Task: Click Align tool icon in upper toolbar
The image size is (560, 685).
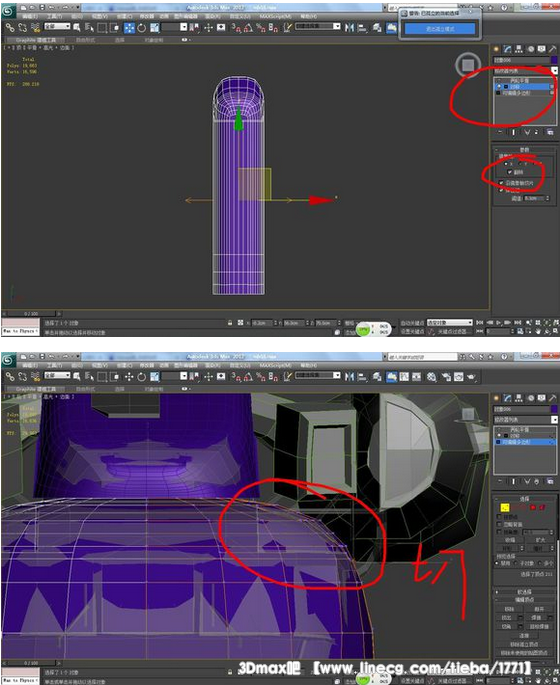Action: coord(362,28)
